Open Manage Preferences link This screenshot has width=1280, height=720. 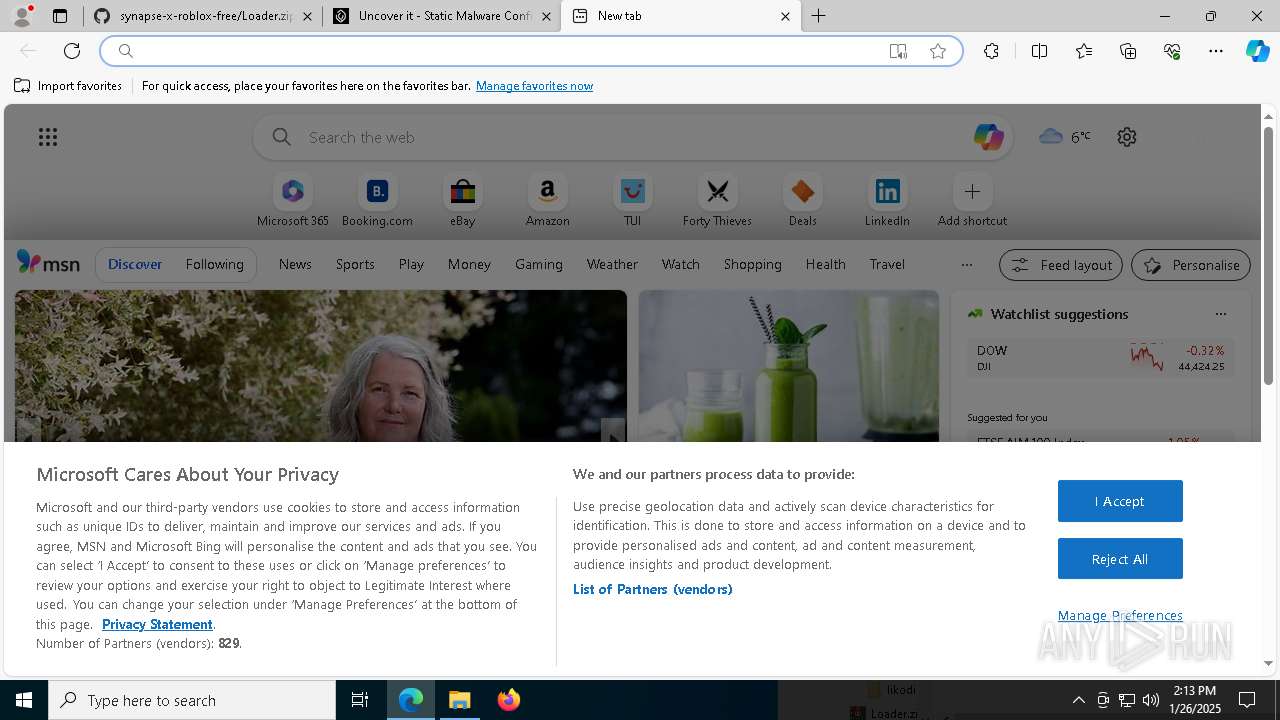pos(1120,615)
